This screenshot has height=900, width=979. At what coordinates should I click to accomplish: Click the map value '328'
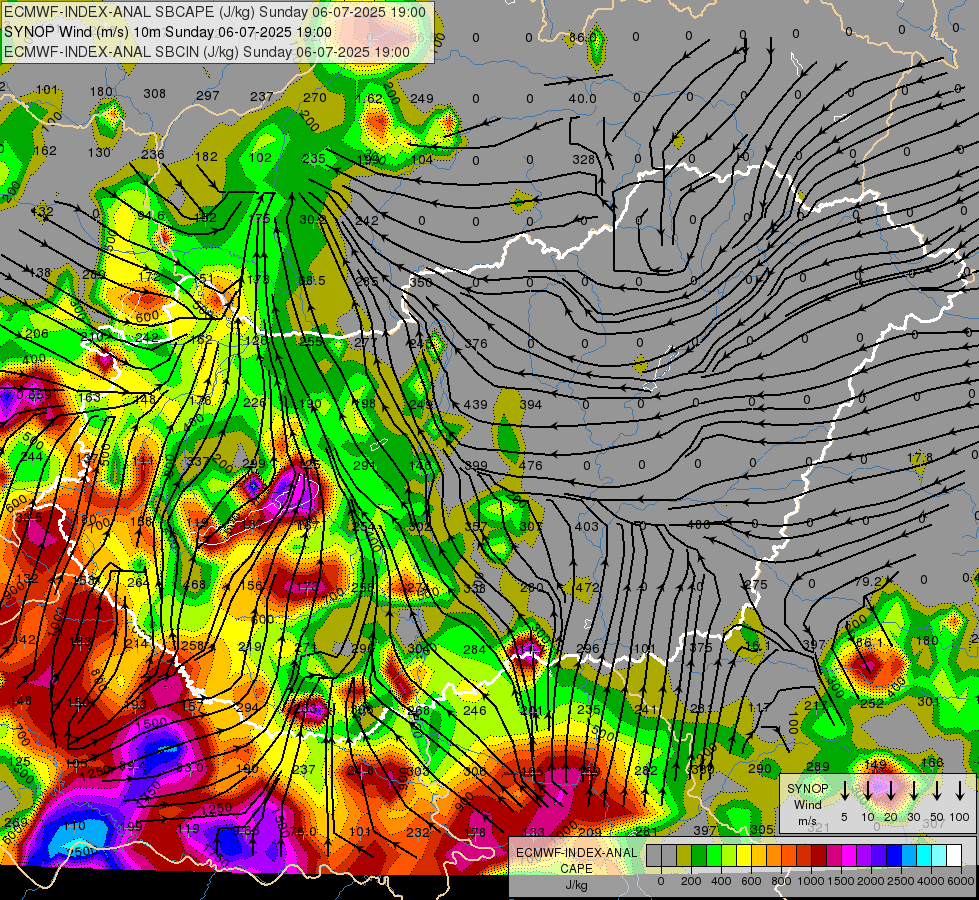point(583,160)
